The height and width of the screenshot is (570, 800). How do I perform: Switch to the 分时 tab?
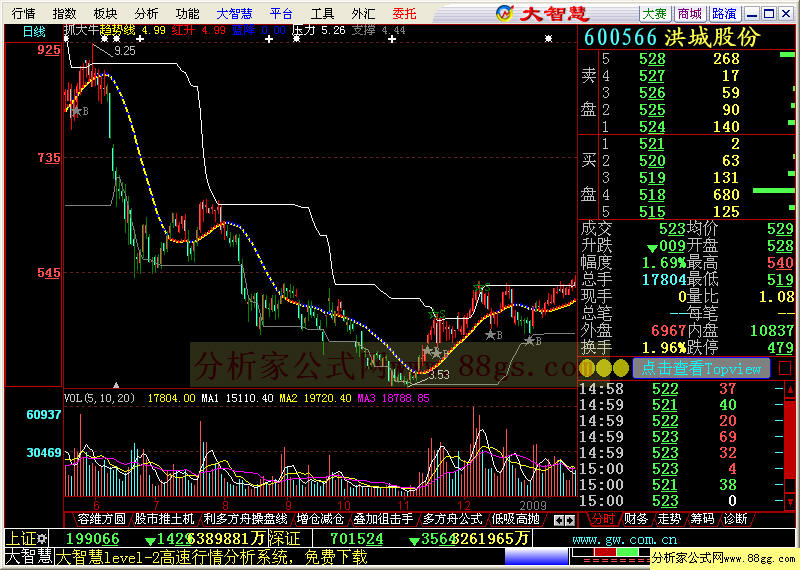click(603, 519)
